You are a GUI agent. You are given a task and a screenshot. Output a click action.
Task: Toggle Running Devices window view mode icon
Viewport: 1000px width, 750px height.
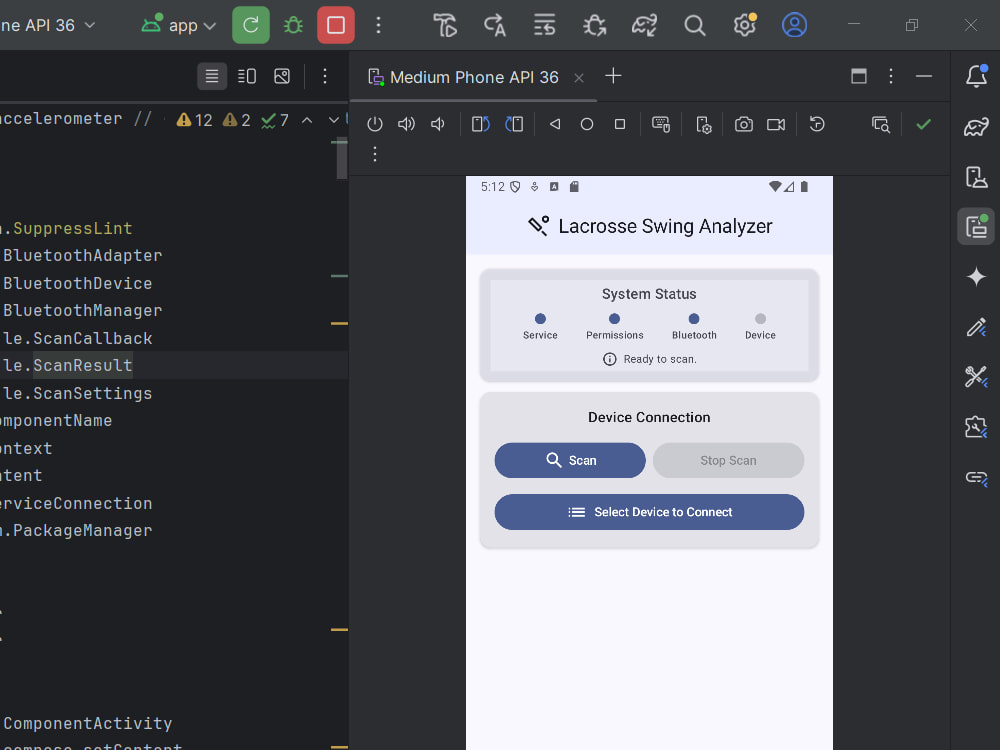(858, 77)
